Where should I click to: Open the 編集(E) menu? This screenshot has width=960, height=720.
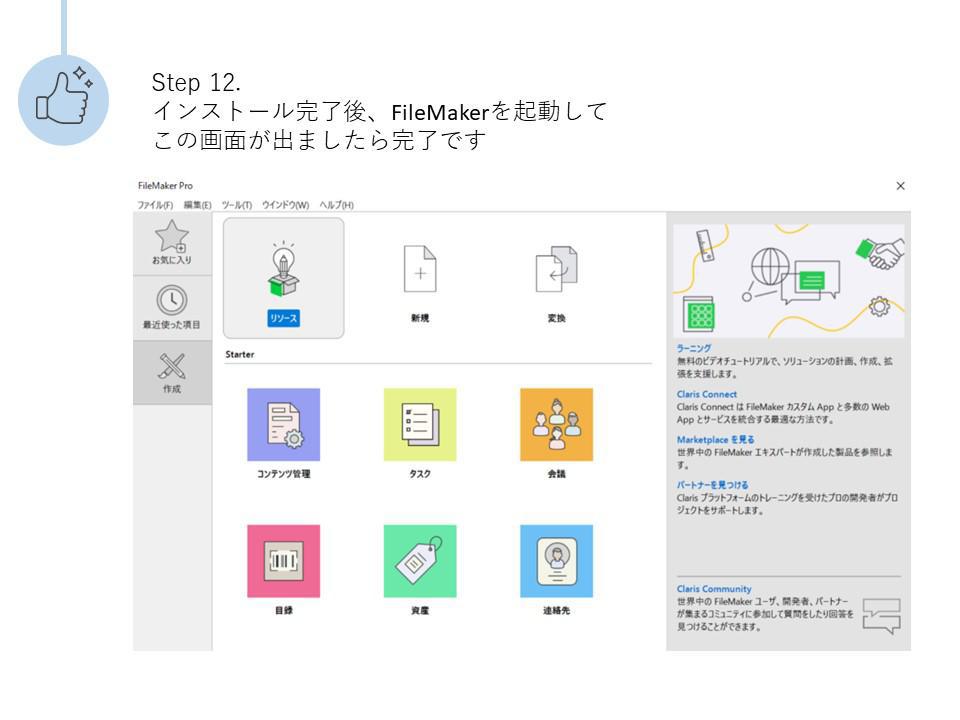tap(197, 205)
